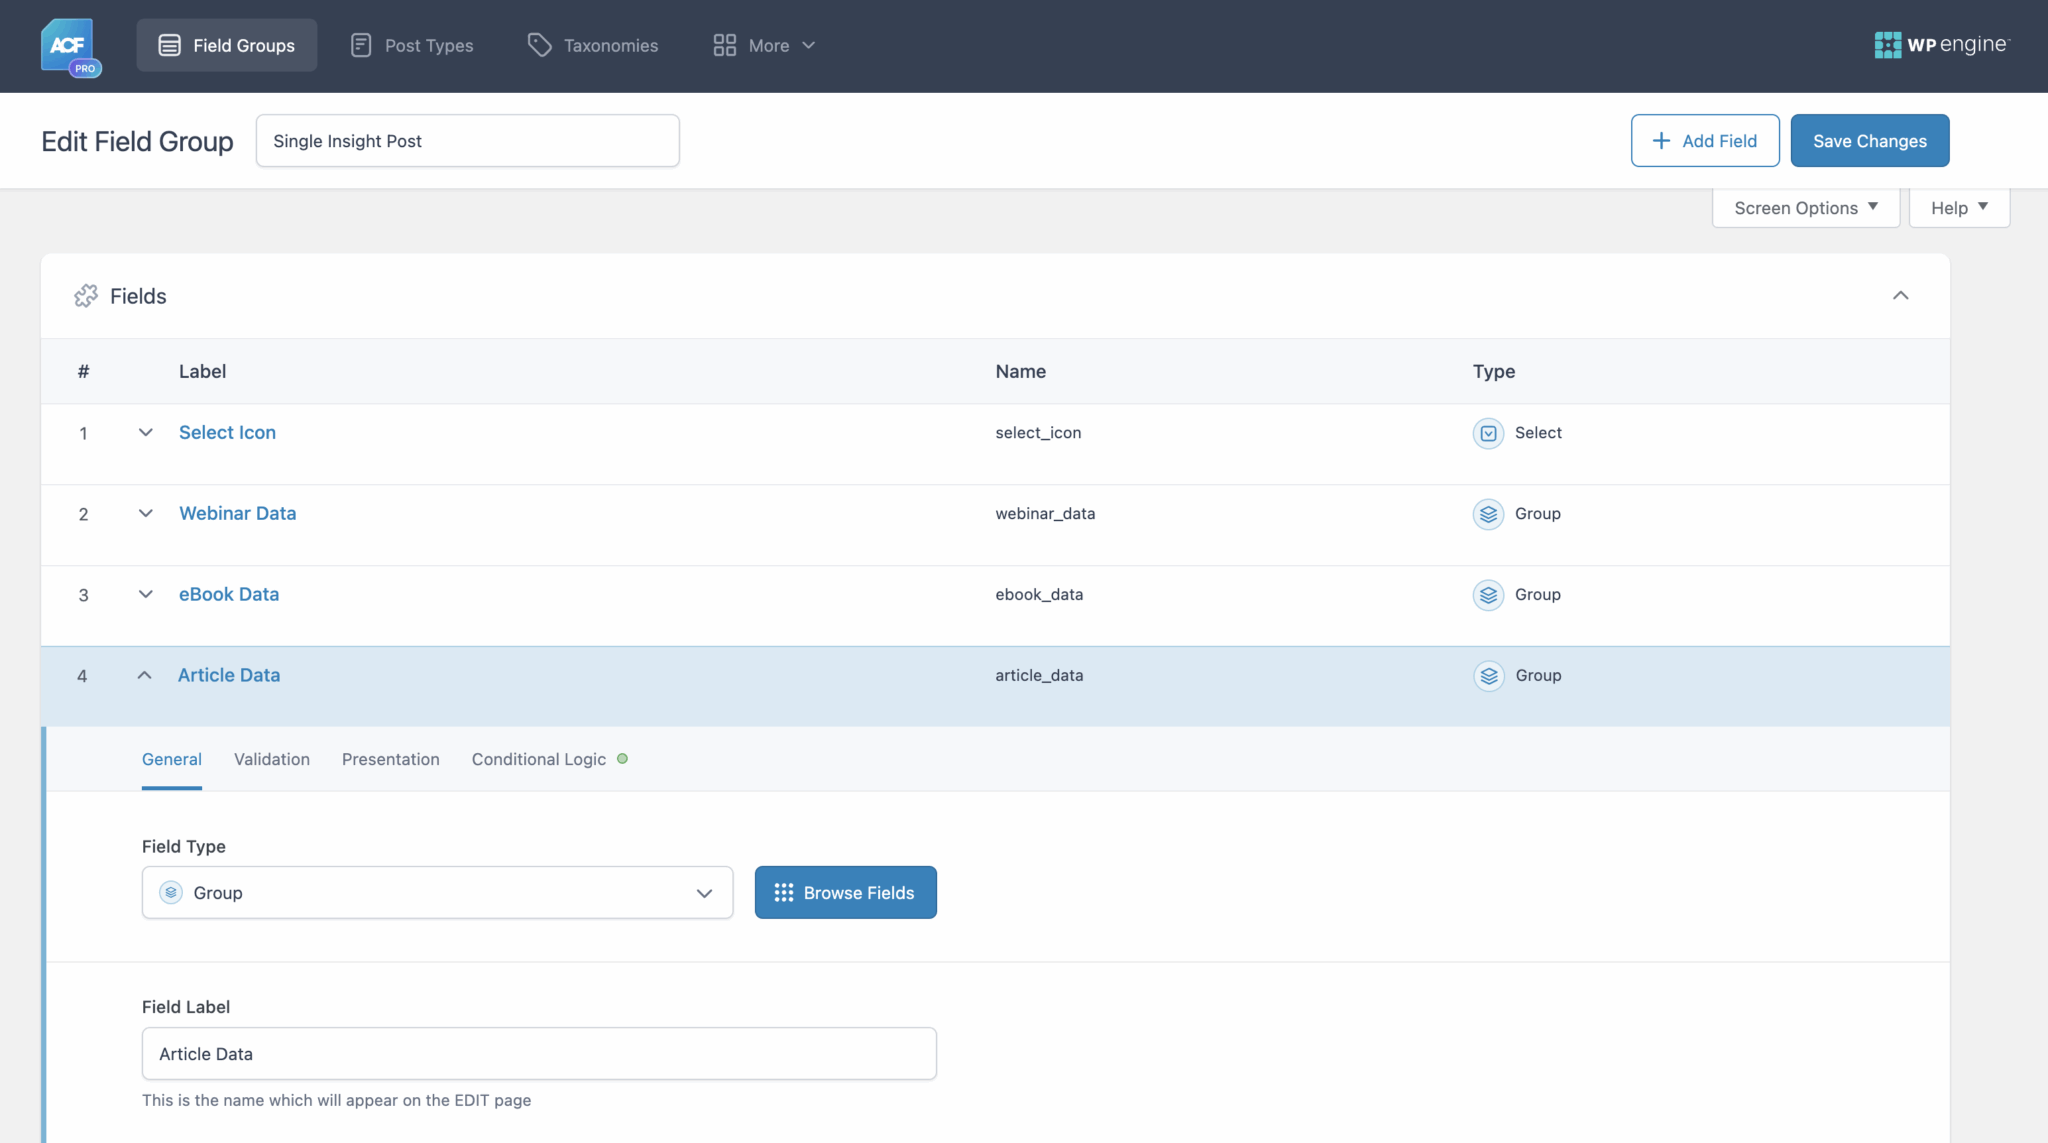The width and height of the screenshot is (2048, 1143).
Task: Click the Group layers icon beside ebook_data
Action: click(x=1487, y=594)
